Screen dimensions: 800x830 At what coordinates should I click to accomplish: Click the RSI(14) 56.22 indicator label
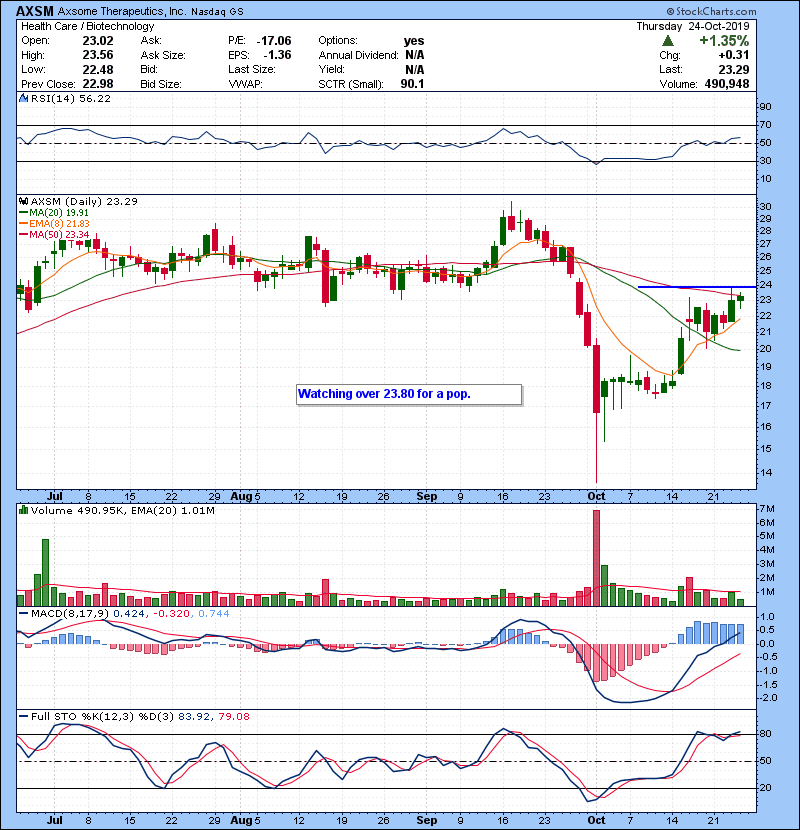(71, 98)
